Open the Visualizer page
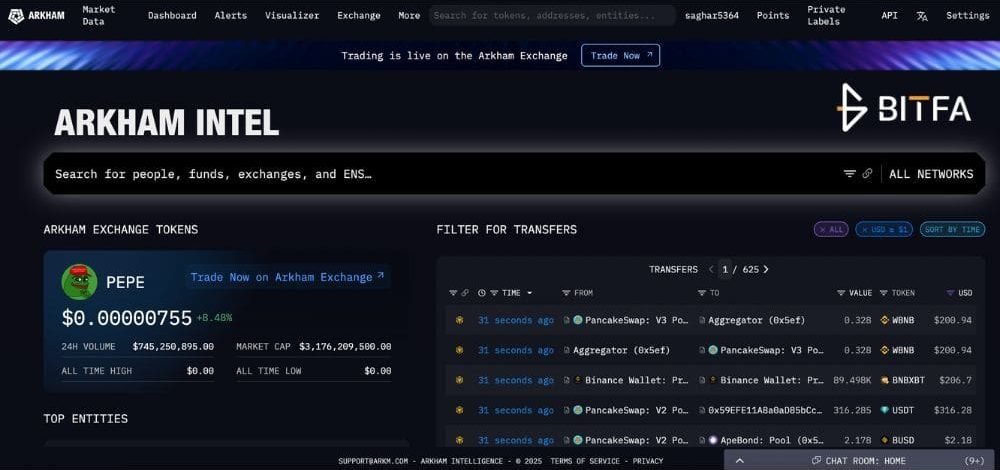 (292, 15)
